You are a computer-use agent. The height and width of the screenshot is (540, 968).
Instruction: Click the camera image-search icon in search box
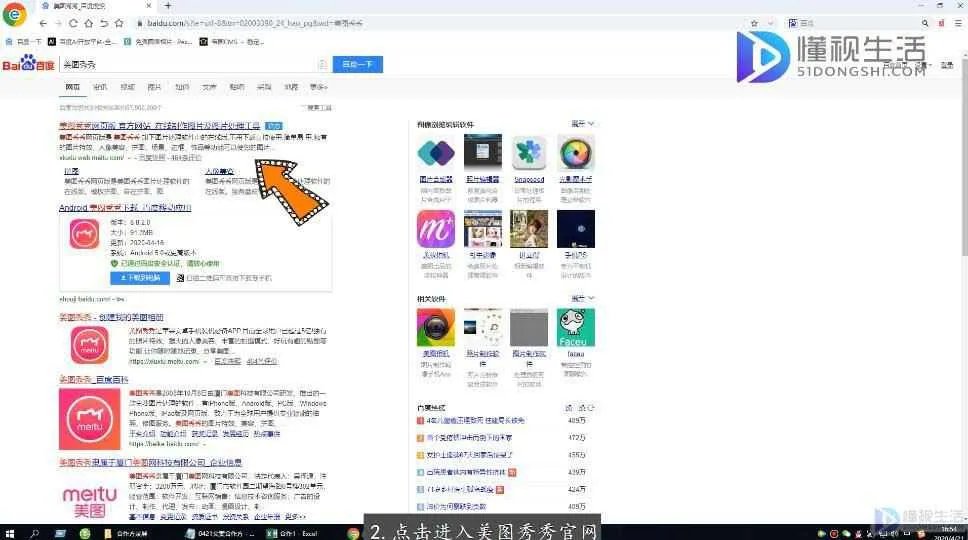click(322, 64)
